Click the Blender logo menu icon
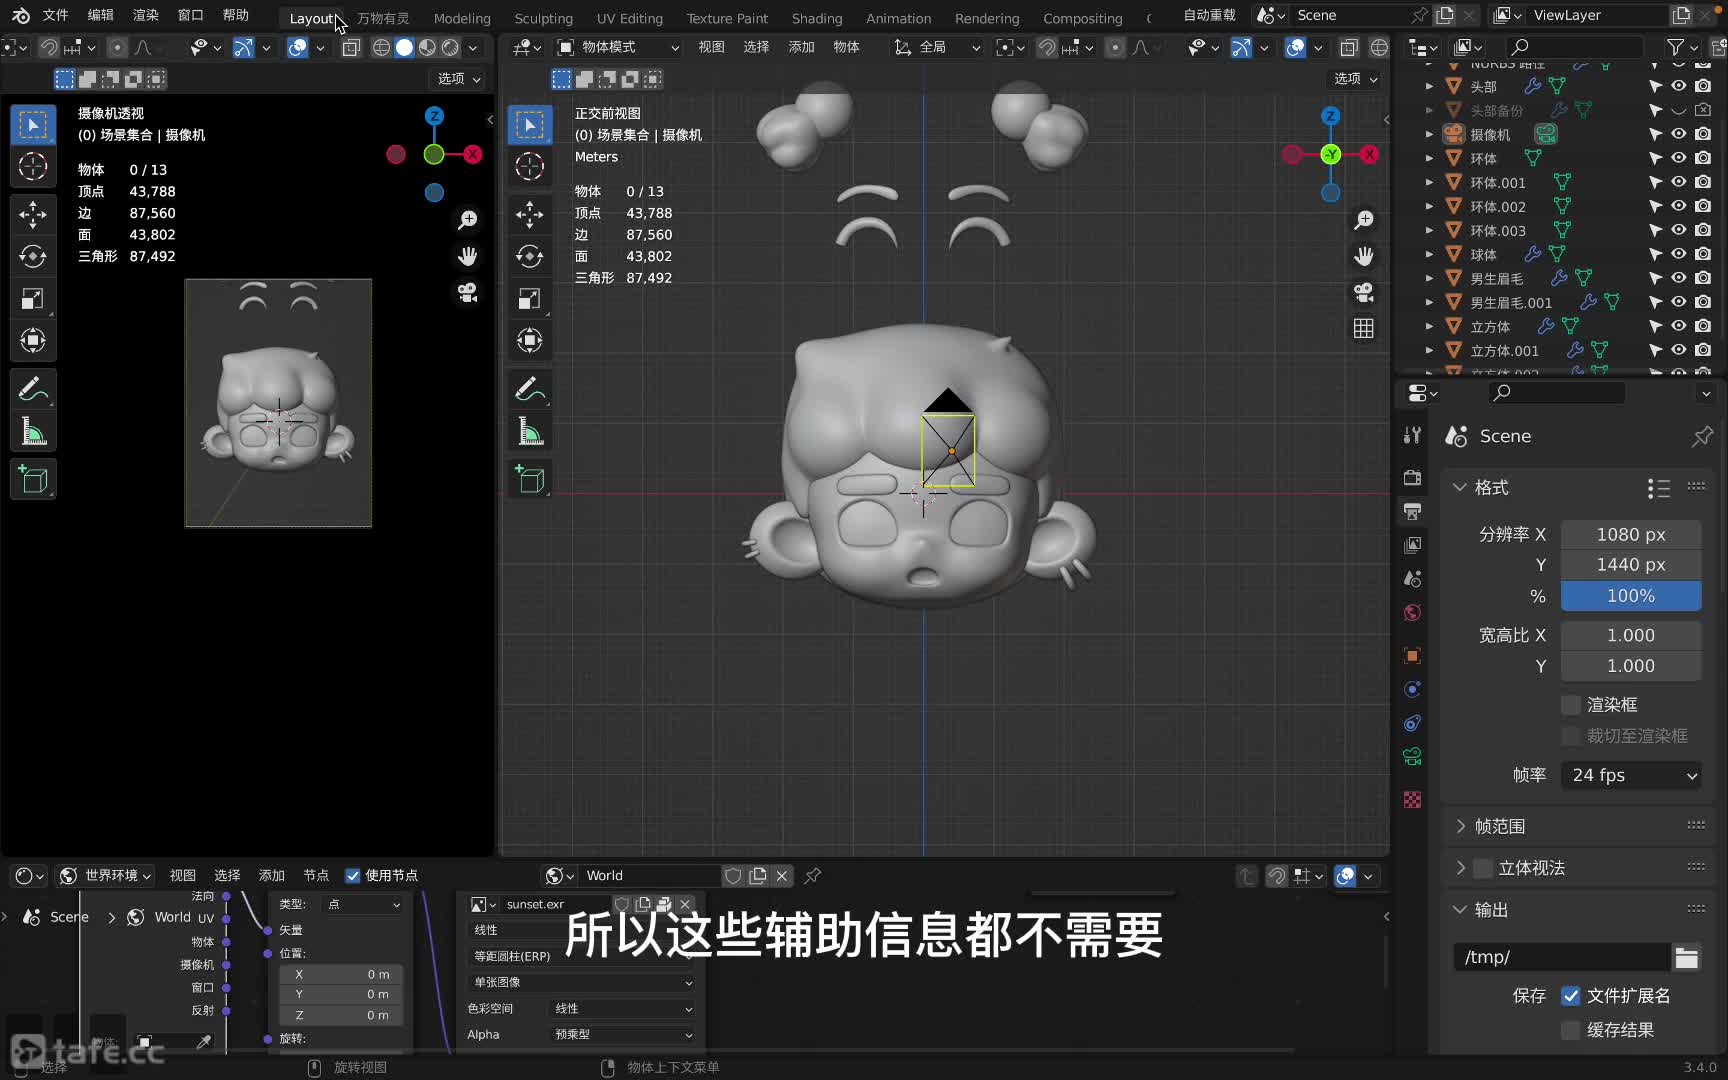 pos(20,15)
